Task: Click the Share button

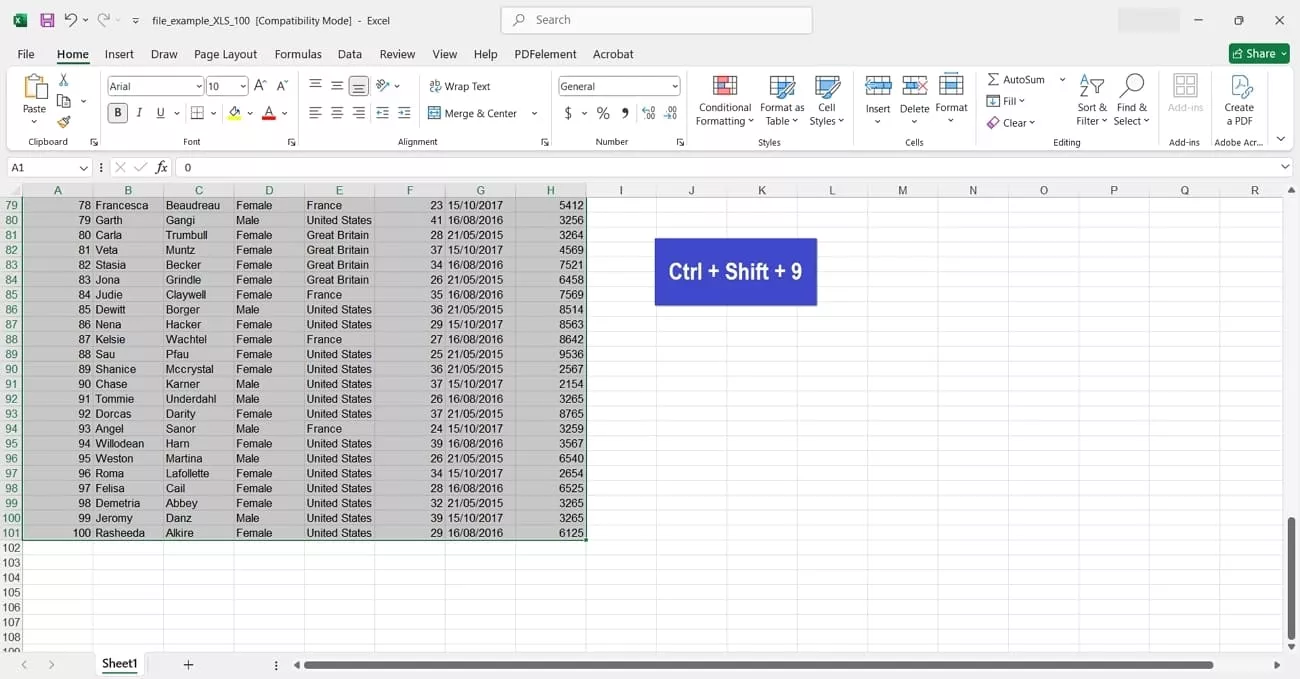Action: coord(1258,53)
